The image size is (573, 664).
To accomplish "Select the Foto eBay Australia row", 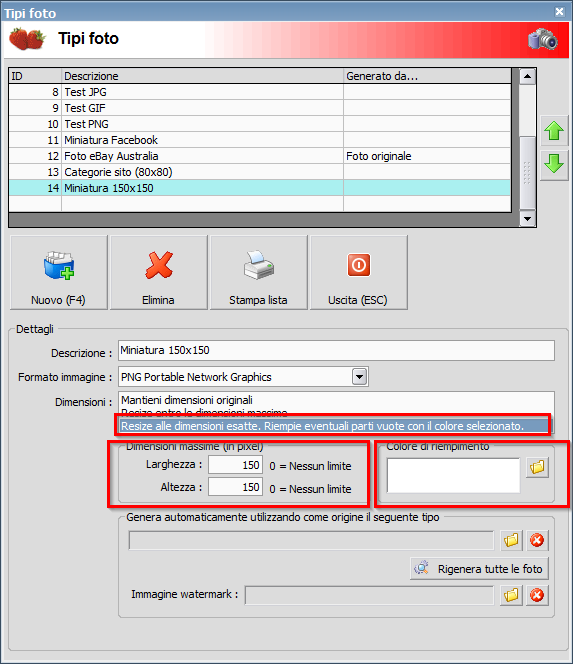I will pyautogui.click(x=260, y=156).
